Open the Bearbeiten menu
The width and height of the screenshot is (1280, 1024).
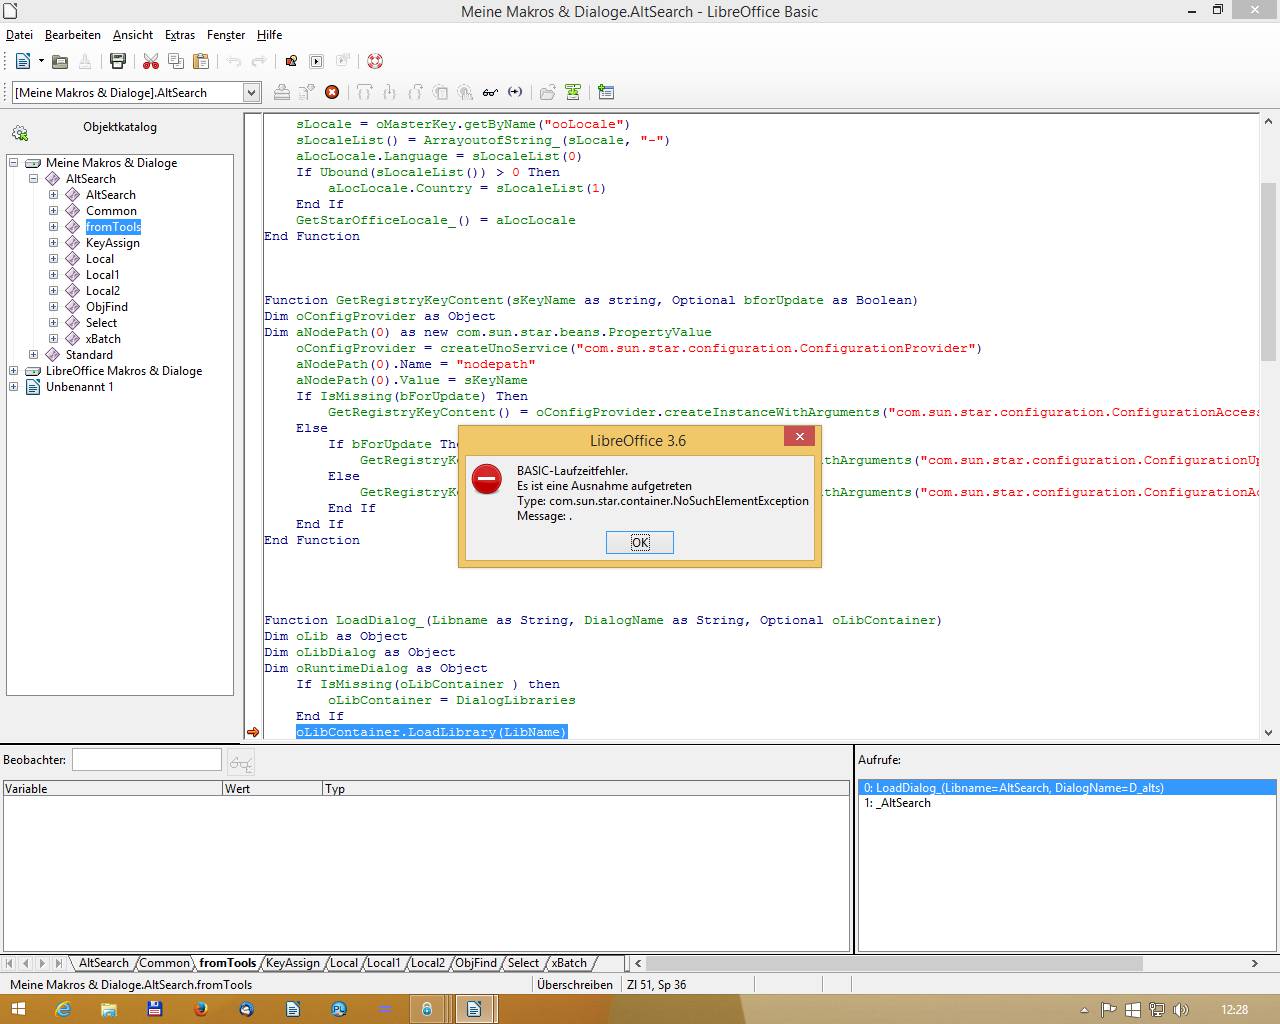pyautogui.click(x=72, y=34)
